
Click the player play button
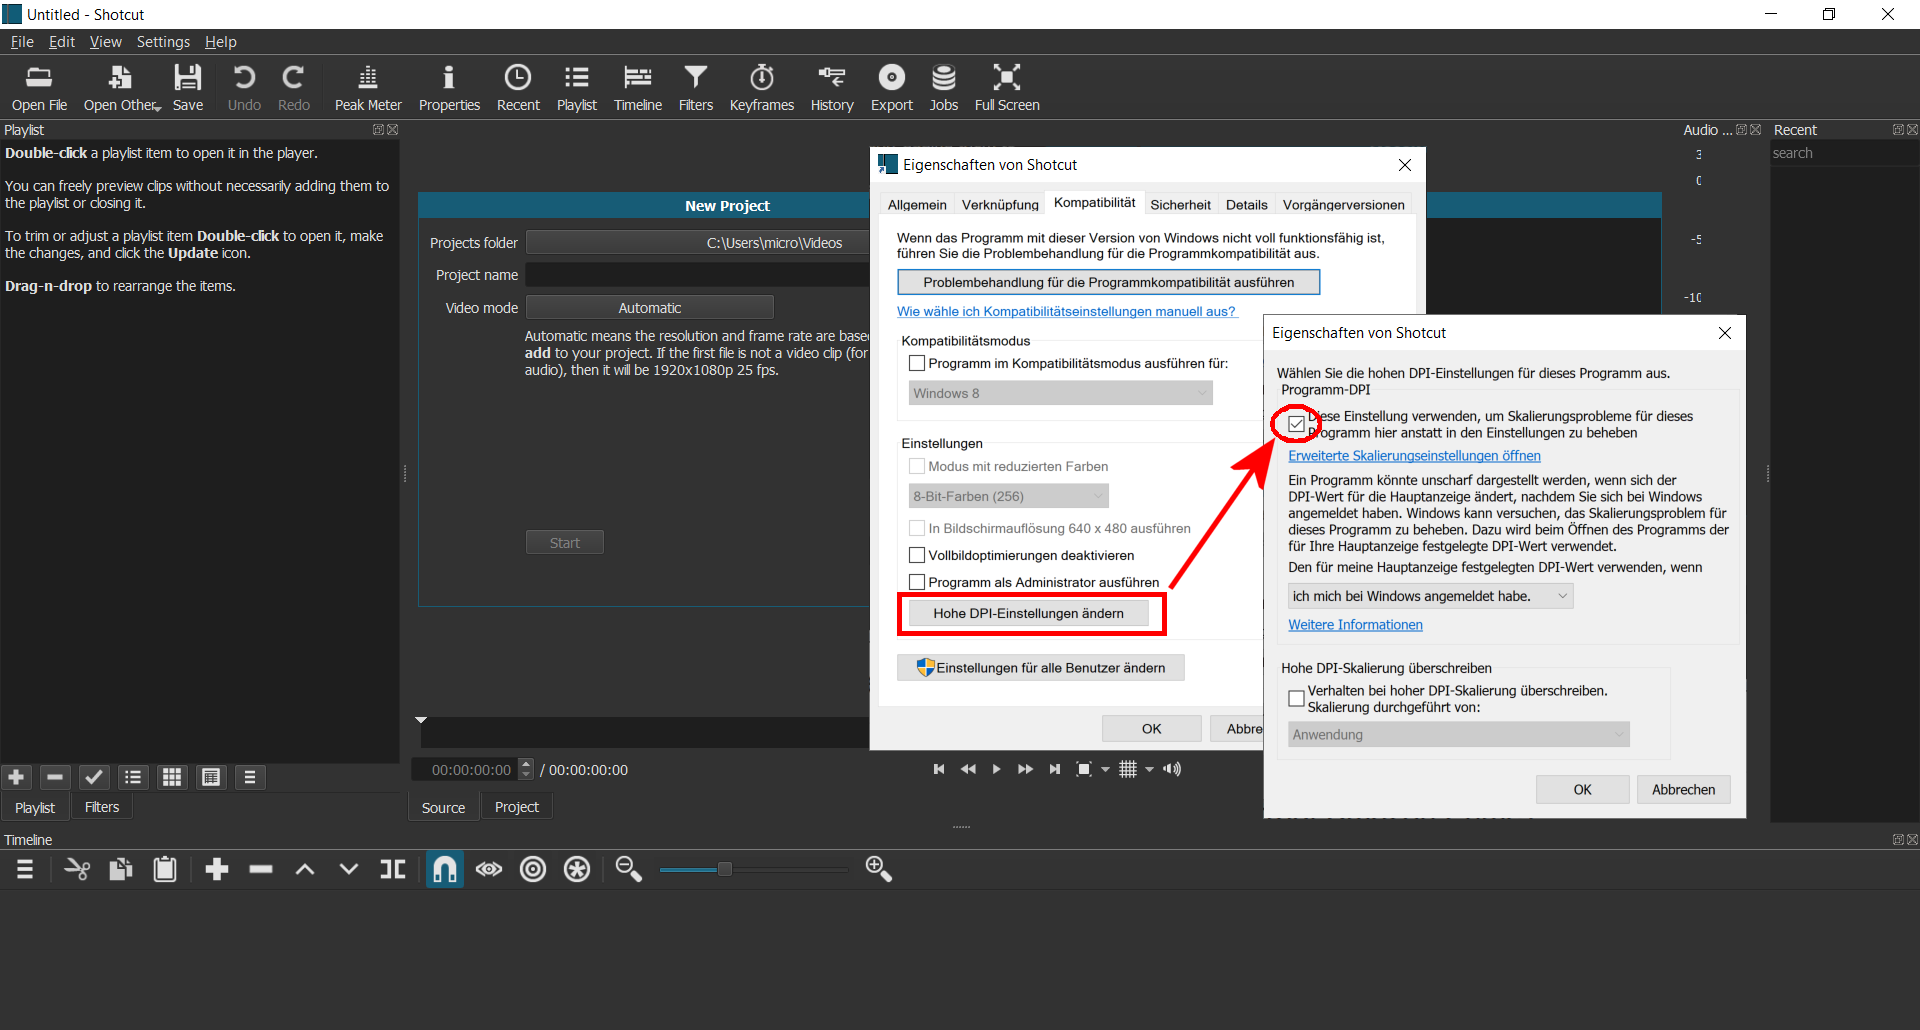click(996, 769)
